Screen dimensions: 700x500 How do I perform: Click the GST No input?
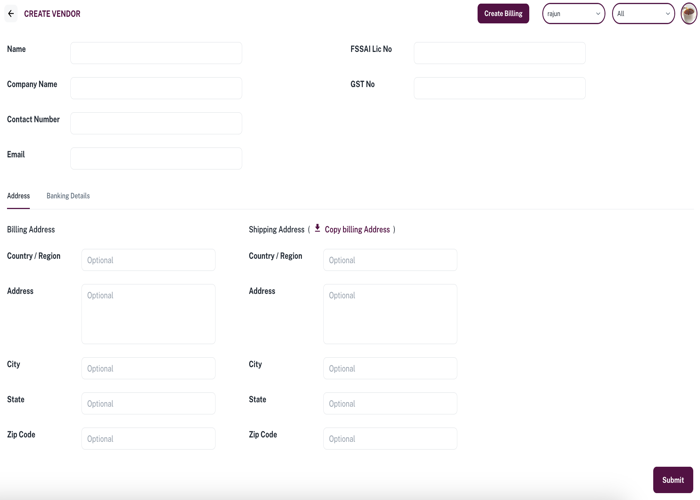[x=500, y=88]
